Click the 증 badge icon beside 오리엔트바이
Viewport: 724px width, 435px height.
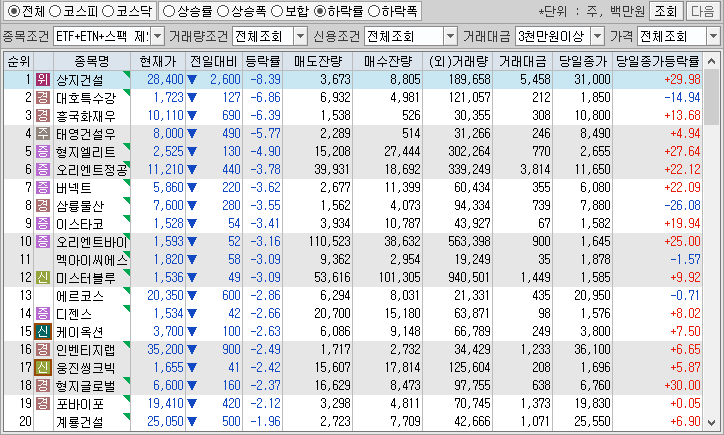(43, 242)
